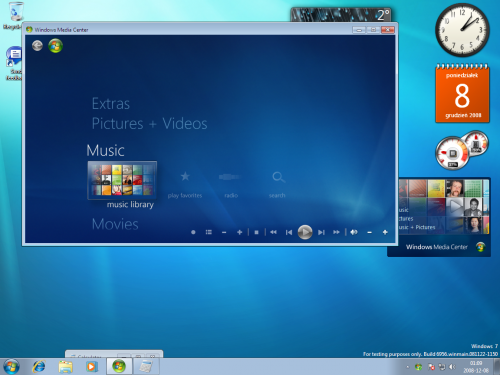Toggle mute speaker in transport bar
The height and width of the screenshot is (375, 500).
point(354,232)
